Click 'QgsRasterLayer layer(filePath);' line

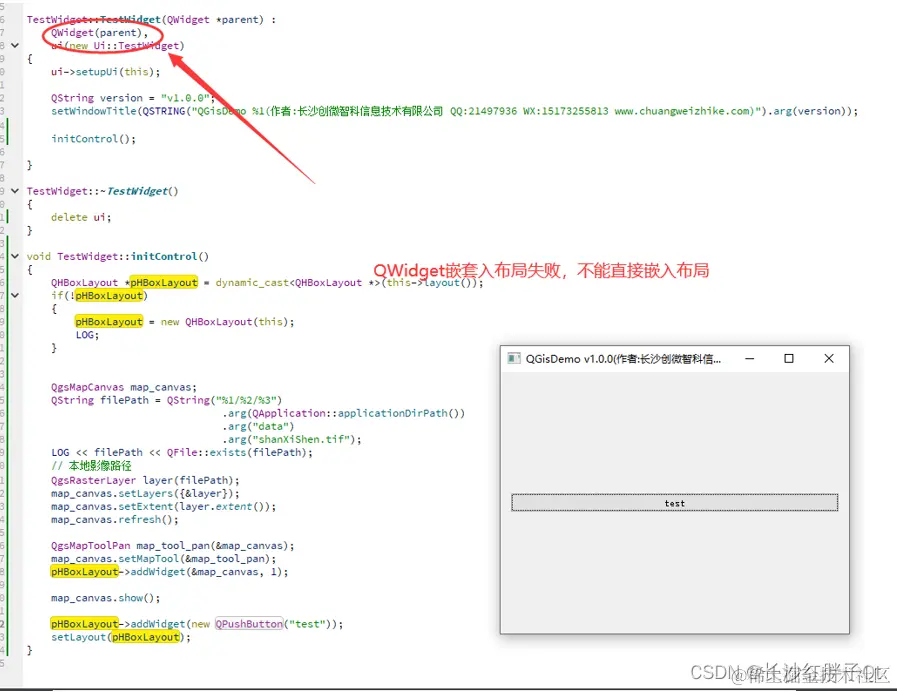[145, 480]
